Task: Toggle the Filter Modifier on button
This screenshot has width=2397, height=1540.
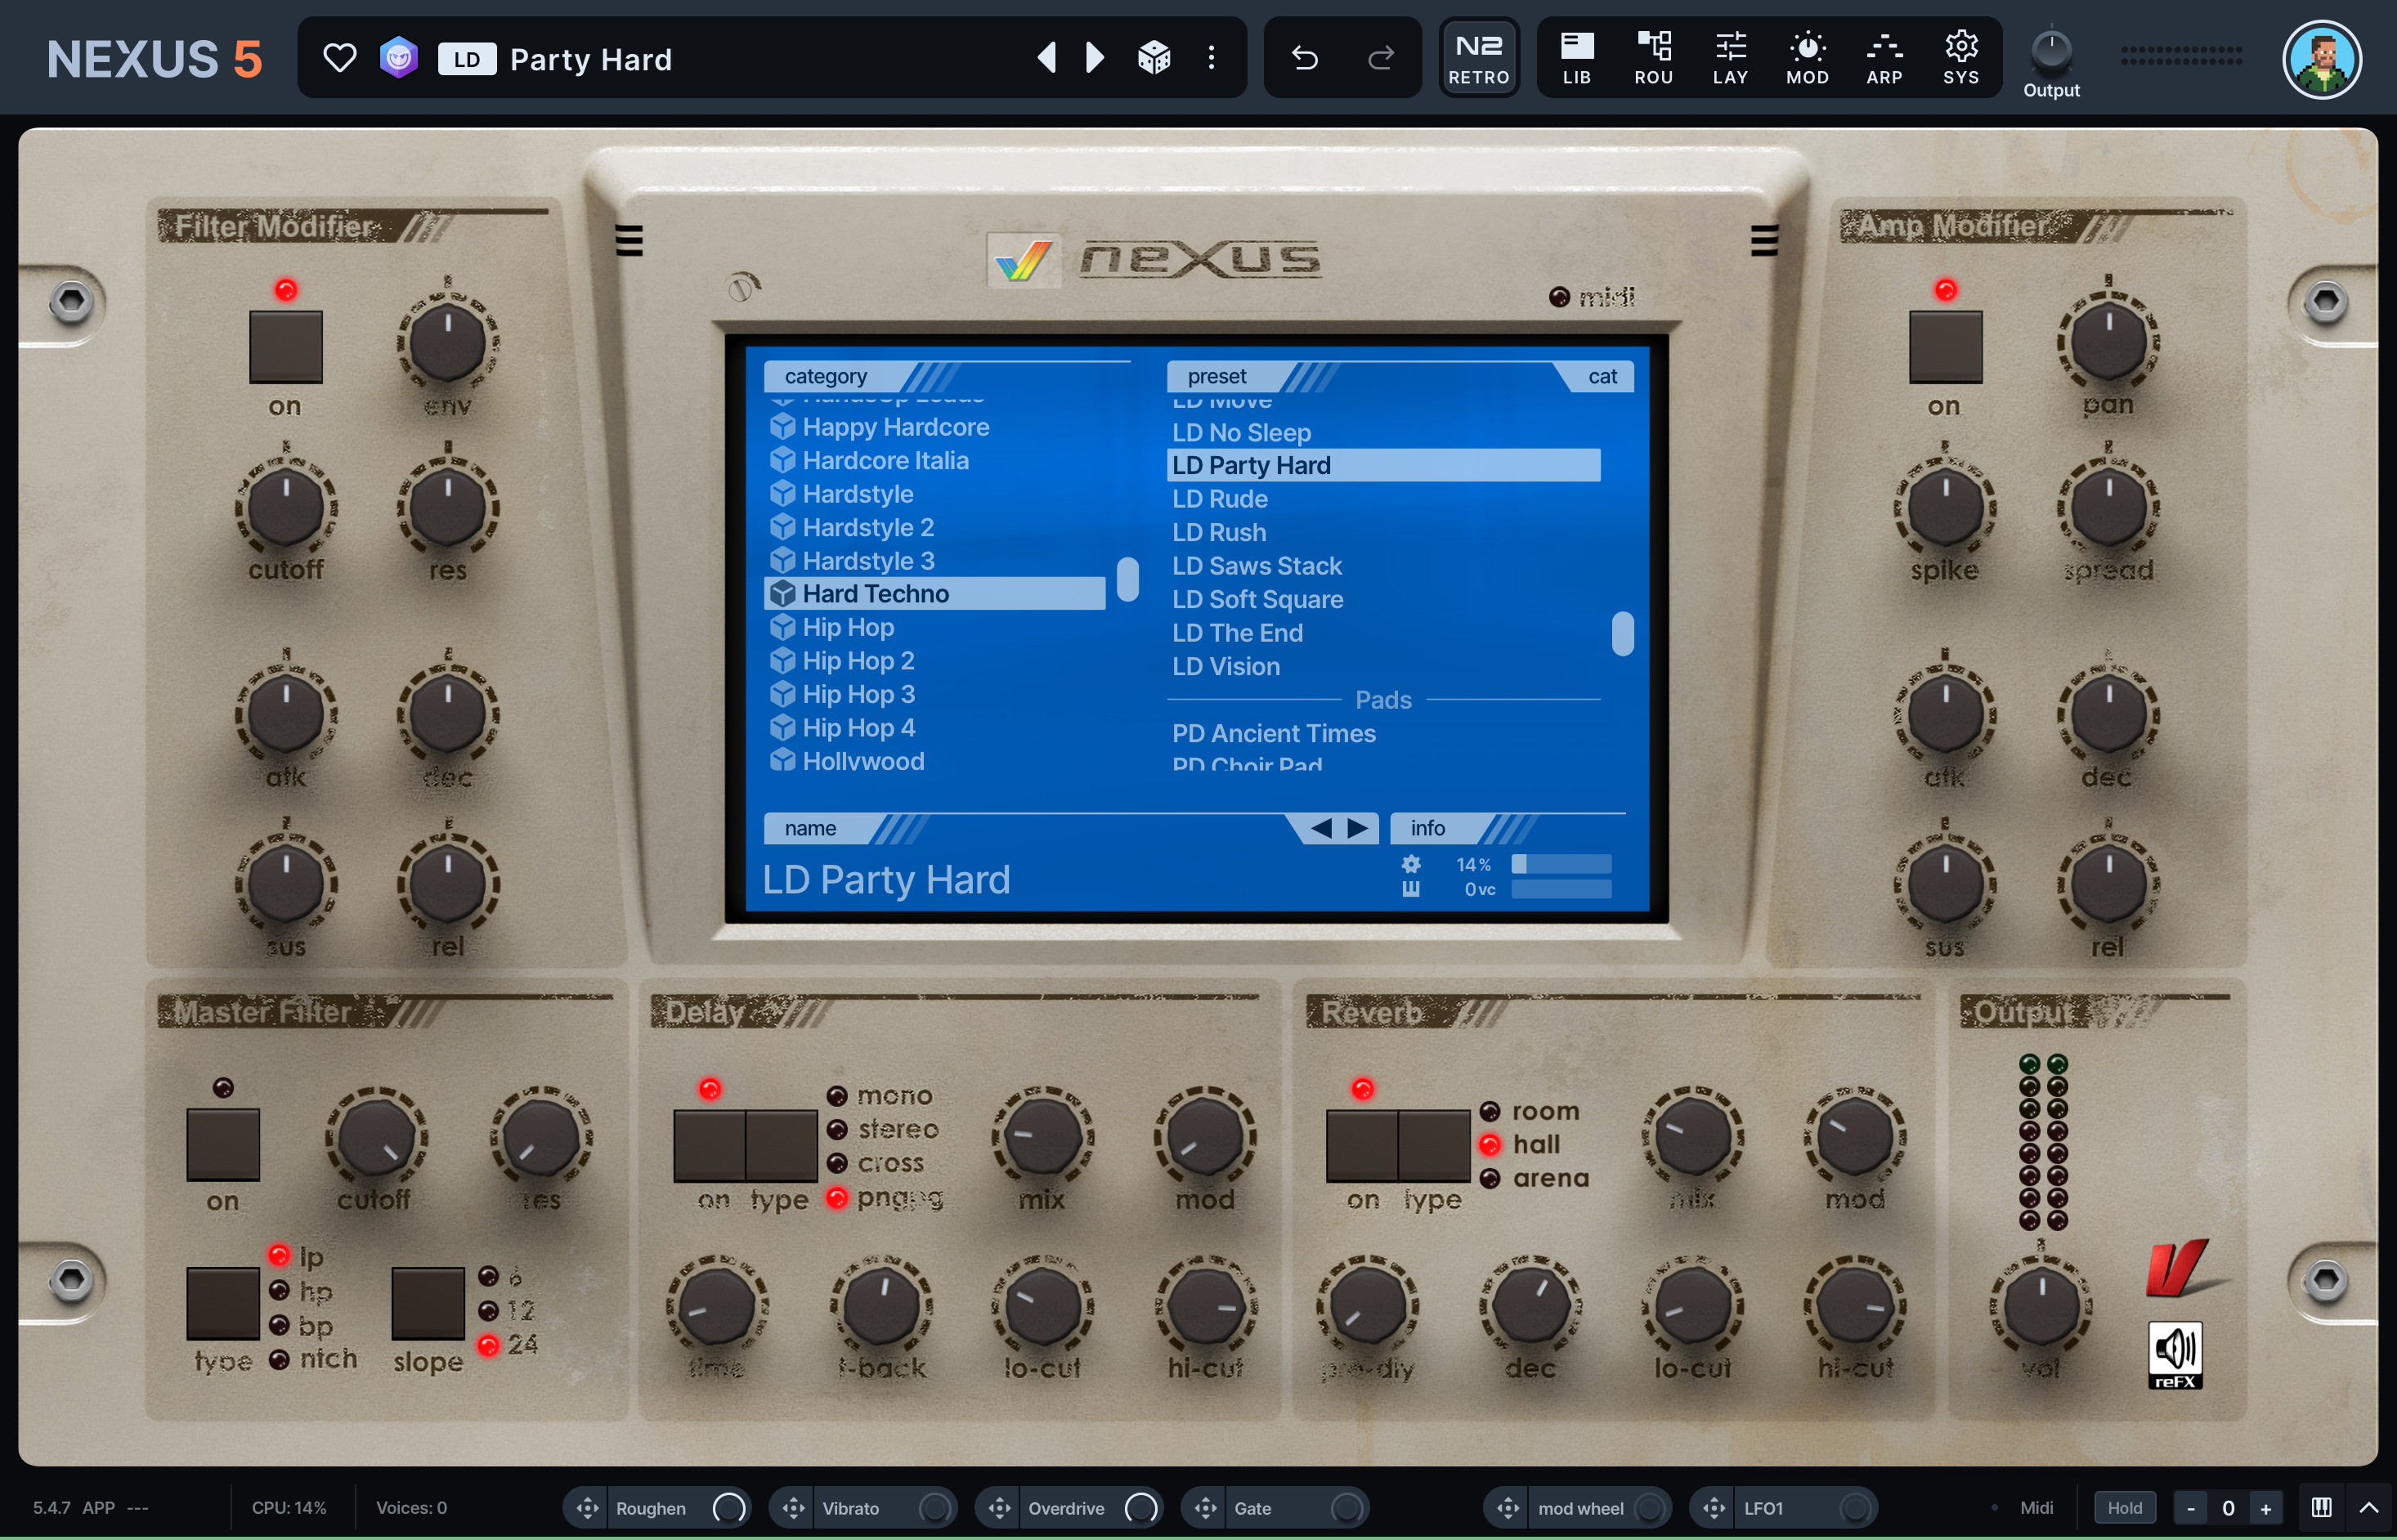Action: (286, 346)
